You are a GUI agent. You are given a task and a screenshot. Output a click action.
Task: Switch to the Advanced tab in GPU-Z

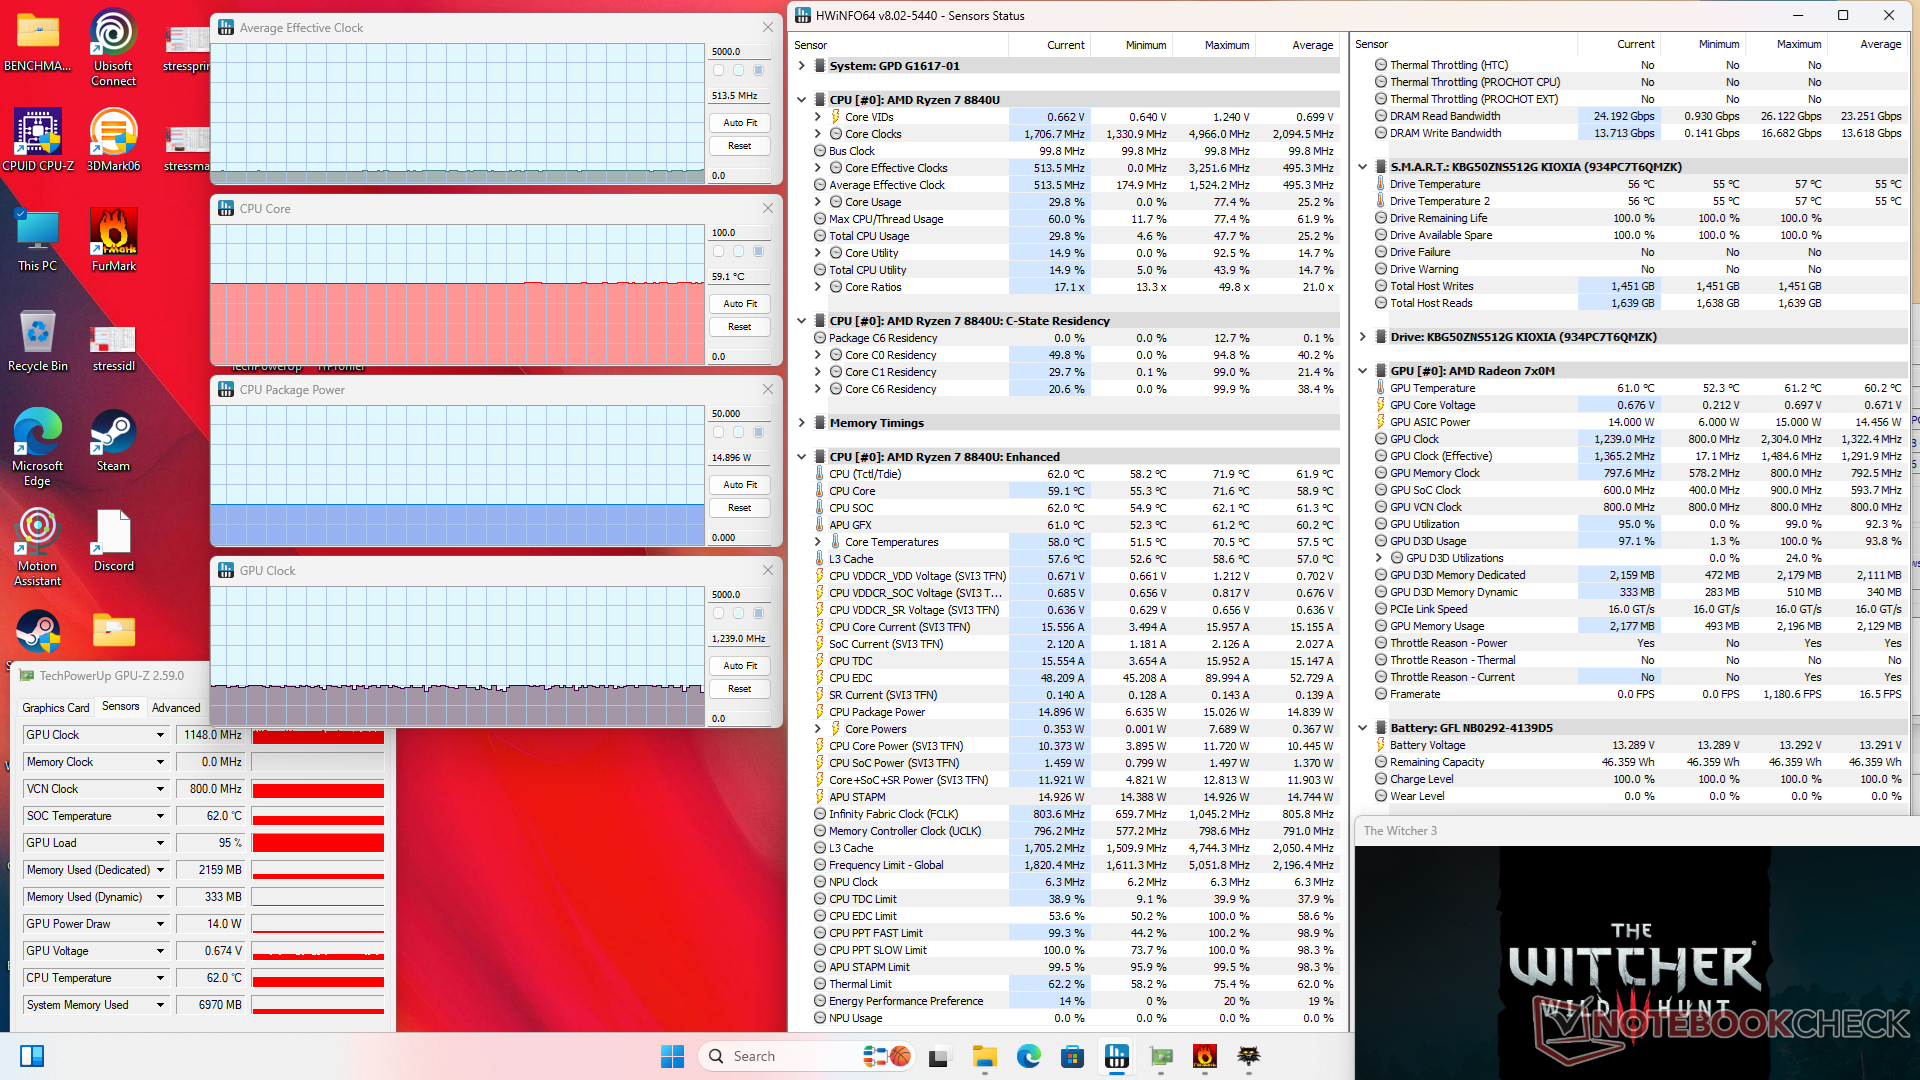point(176,707)
